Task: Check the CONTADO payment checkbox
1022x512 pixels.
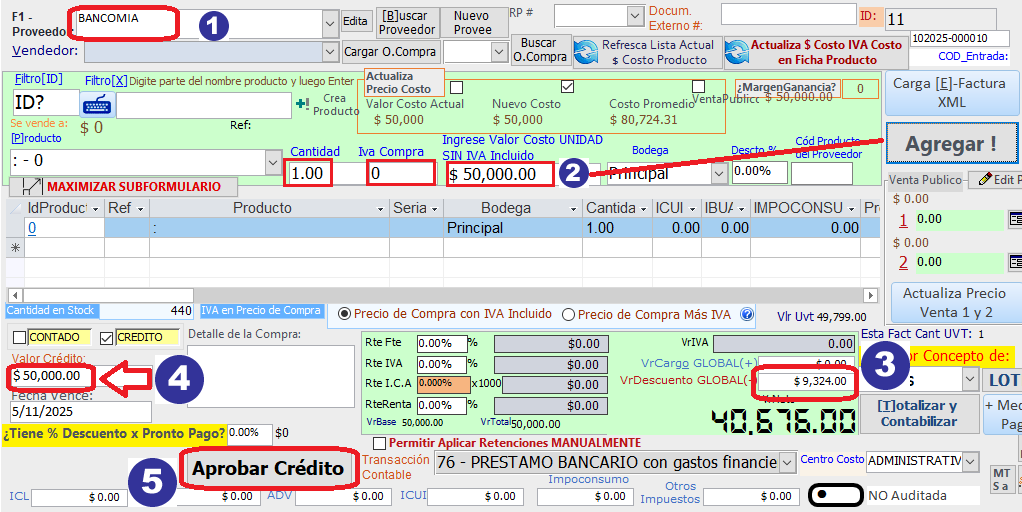Action: tap(20, 337)
